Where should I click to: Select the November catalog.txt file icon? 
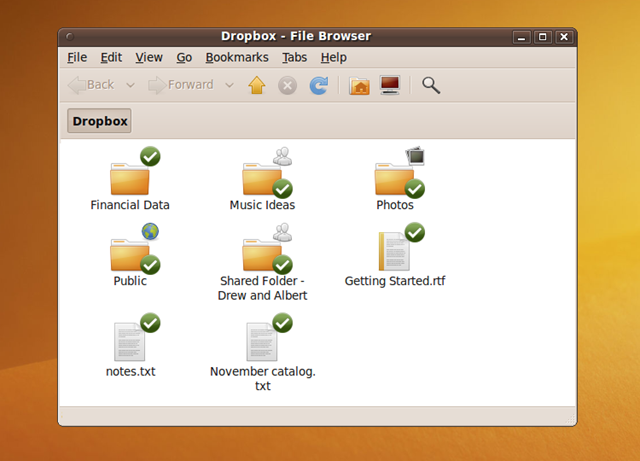[x=262, y=342]
